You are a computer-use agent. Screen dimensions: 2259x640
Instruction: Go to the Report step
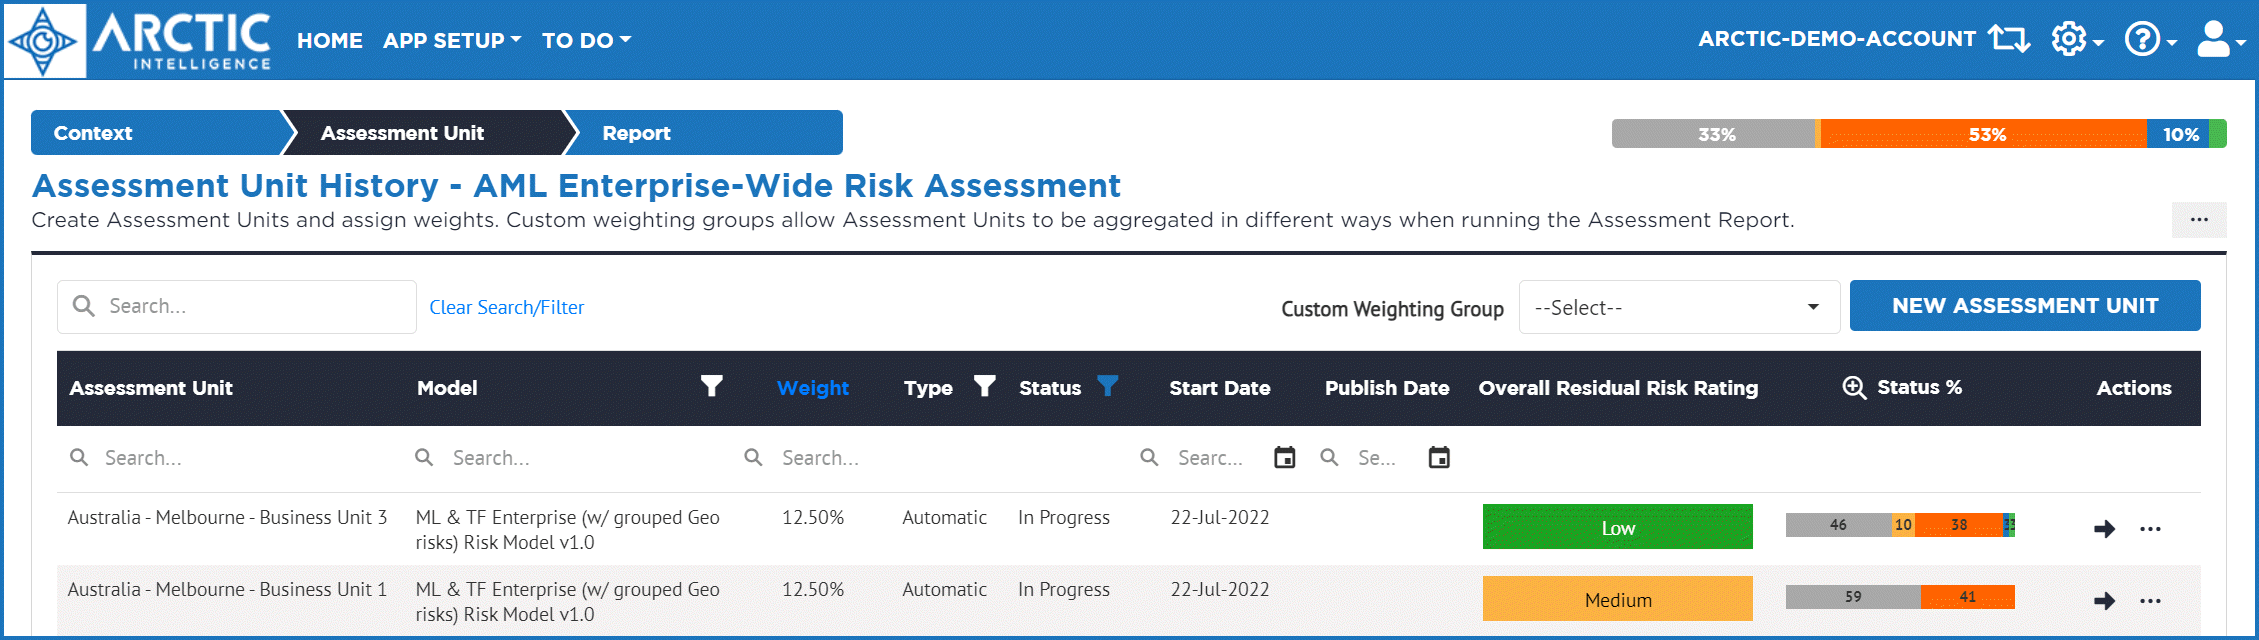pyautogui.click(x=706, y=133)
